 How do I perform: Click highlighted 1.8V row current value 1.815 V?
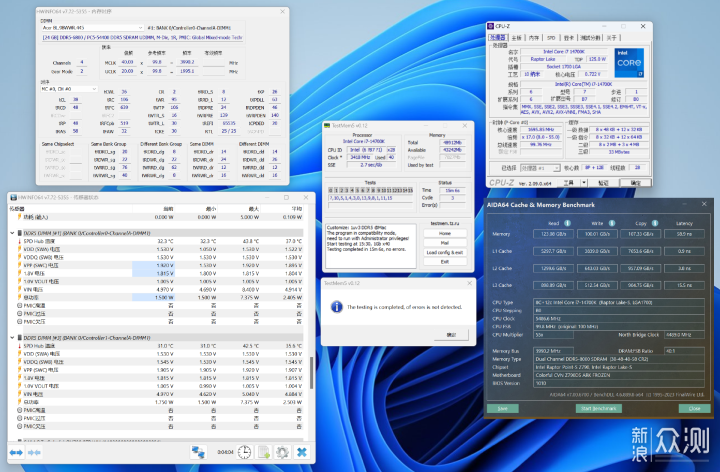coord(153,274)
